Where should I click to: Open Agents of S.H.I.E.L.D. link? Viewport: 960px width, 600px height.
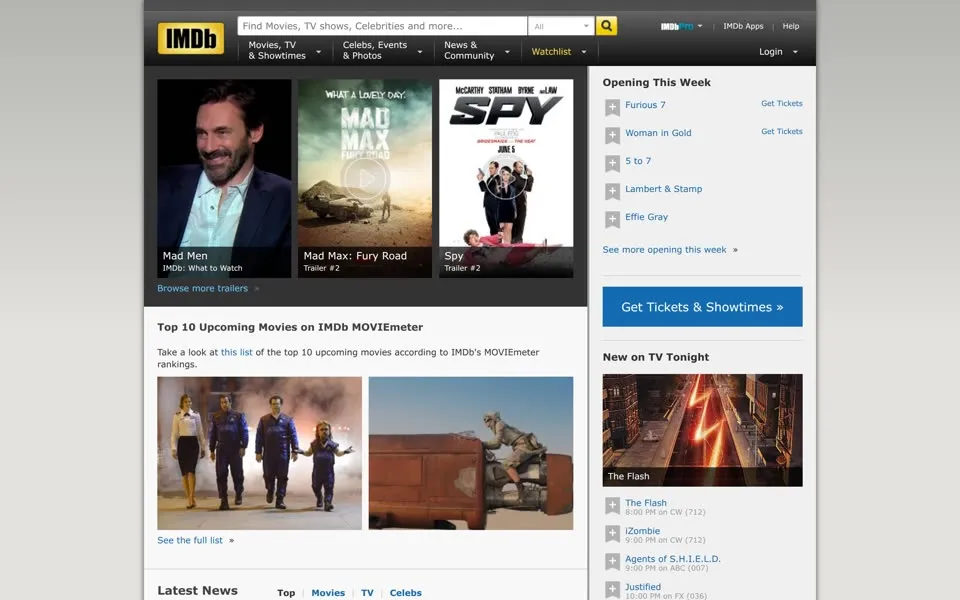672,559
